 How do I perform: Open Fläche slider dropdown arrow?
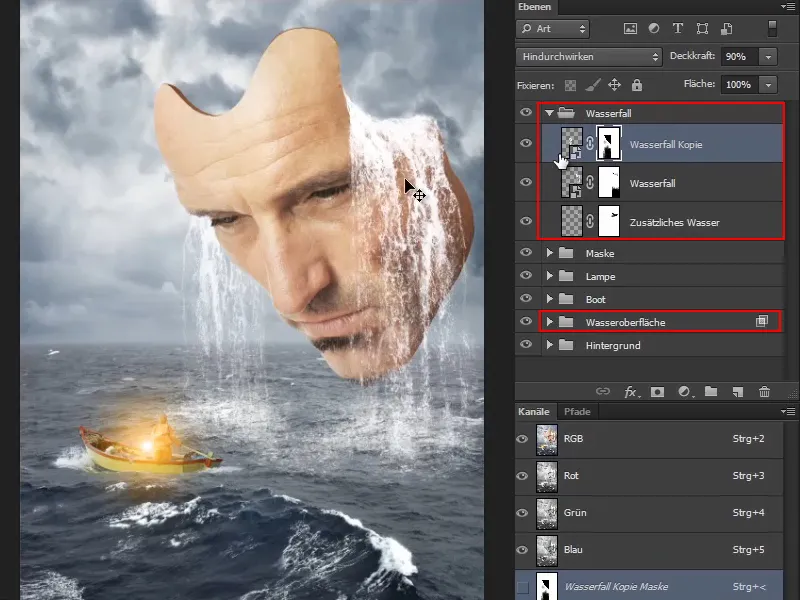pyautogui.click(x=768, y=85)
